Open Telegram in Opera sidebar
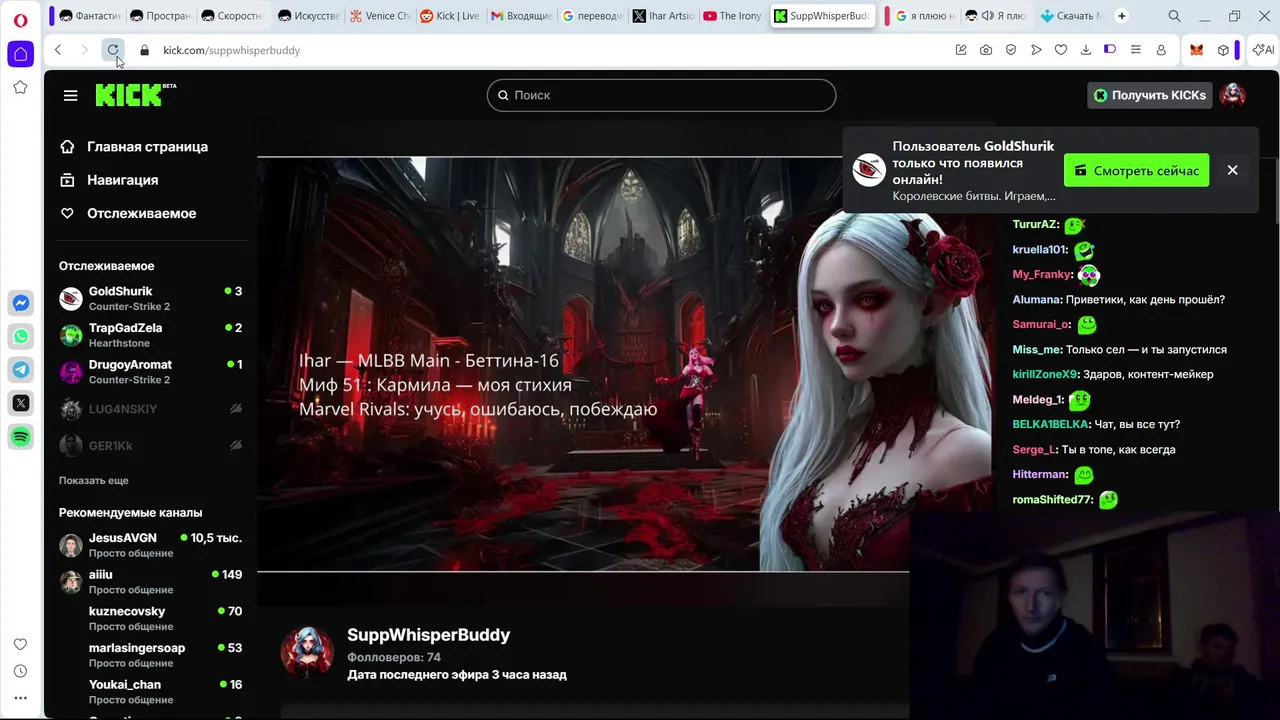The image size is (1280, 720). pos(20,370)
